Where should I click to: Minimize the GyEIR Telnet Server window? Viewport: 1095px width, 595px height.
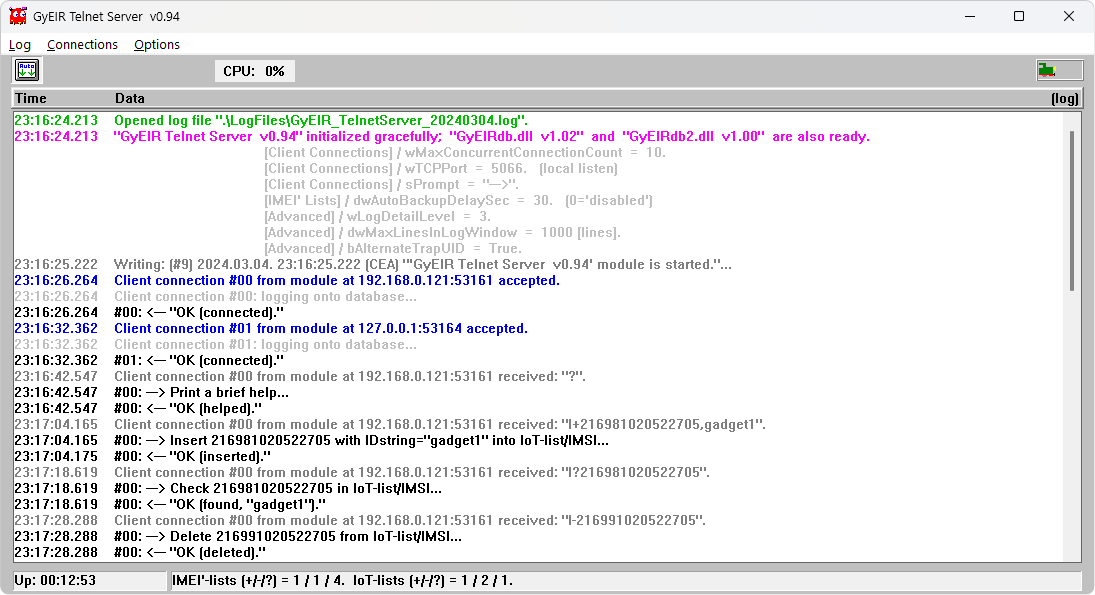969,16
